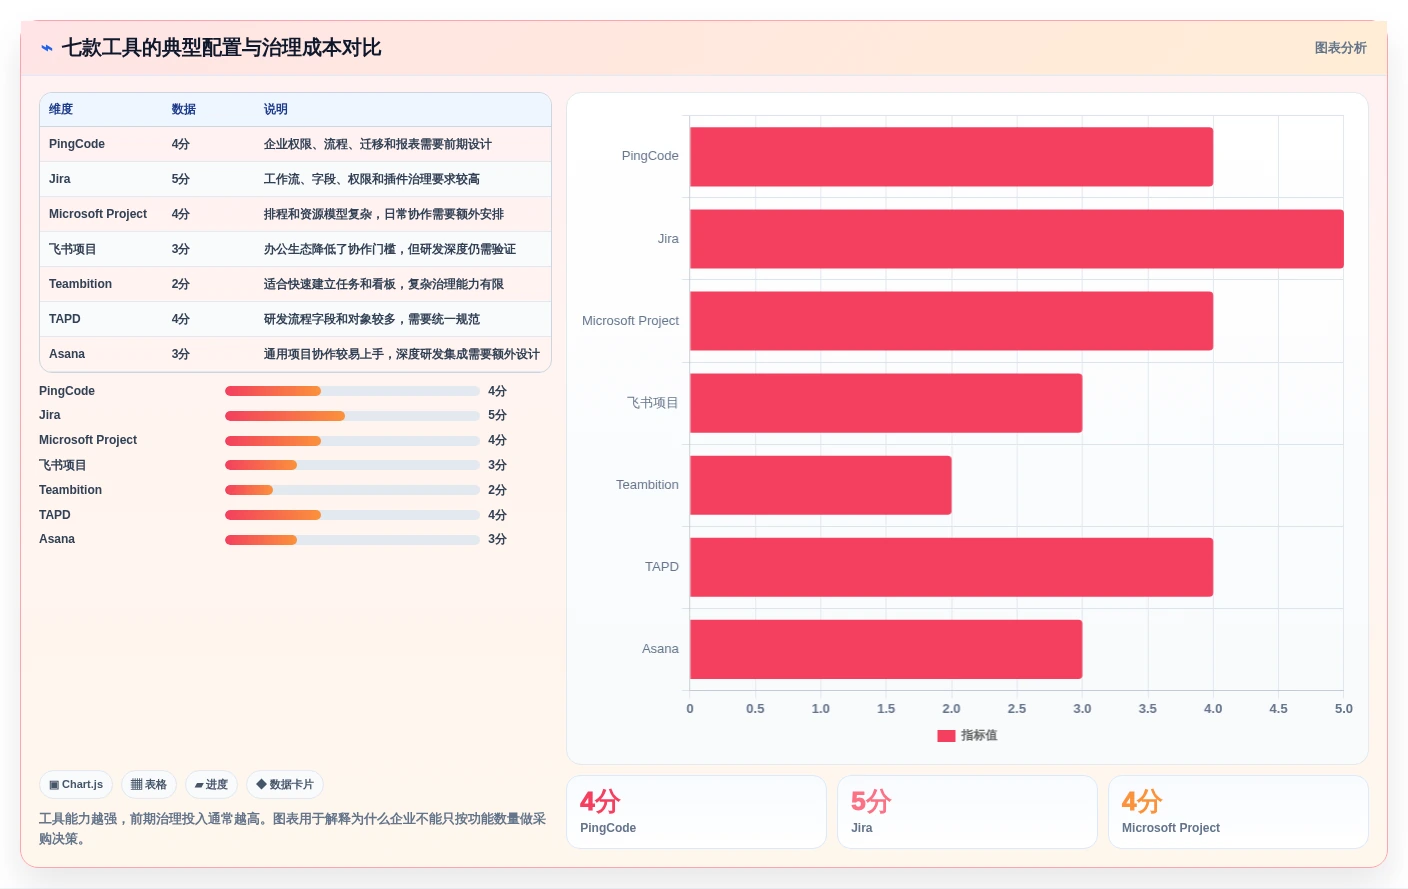Screen dimensions: 1408x889
Task: Click the 飞书项目 progress bar
Action: pos(352,465)
